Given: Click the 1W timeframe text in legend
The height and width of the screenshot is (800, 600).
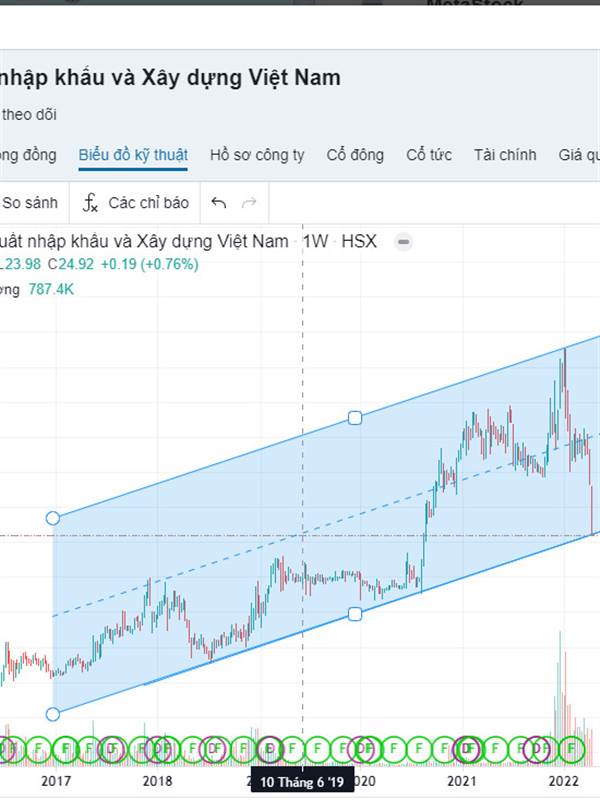Looking at the screenshot, I should 315,241.
